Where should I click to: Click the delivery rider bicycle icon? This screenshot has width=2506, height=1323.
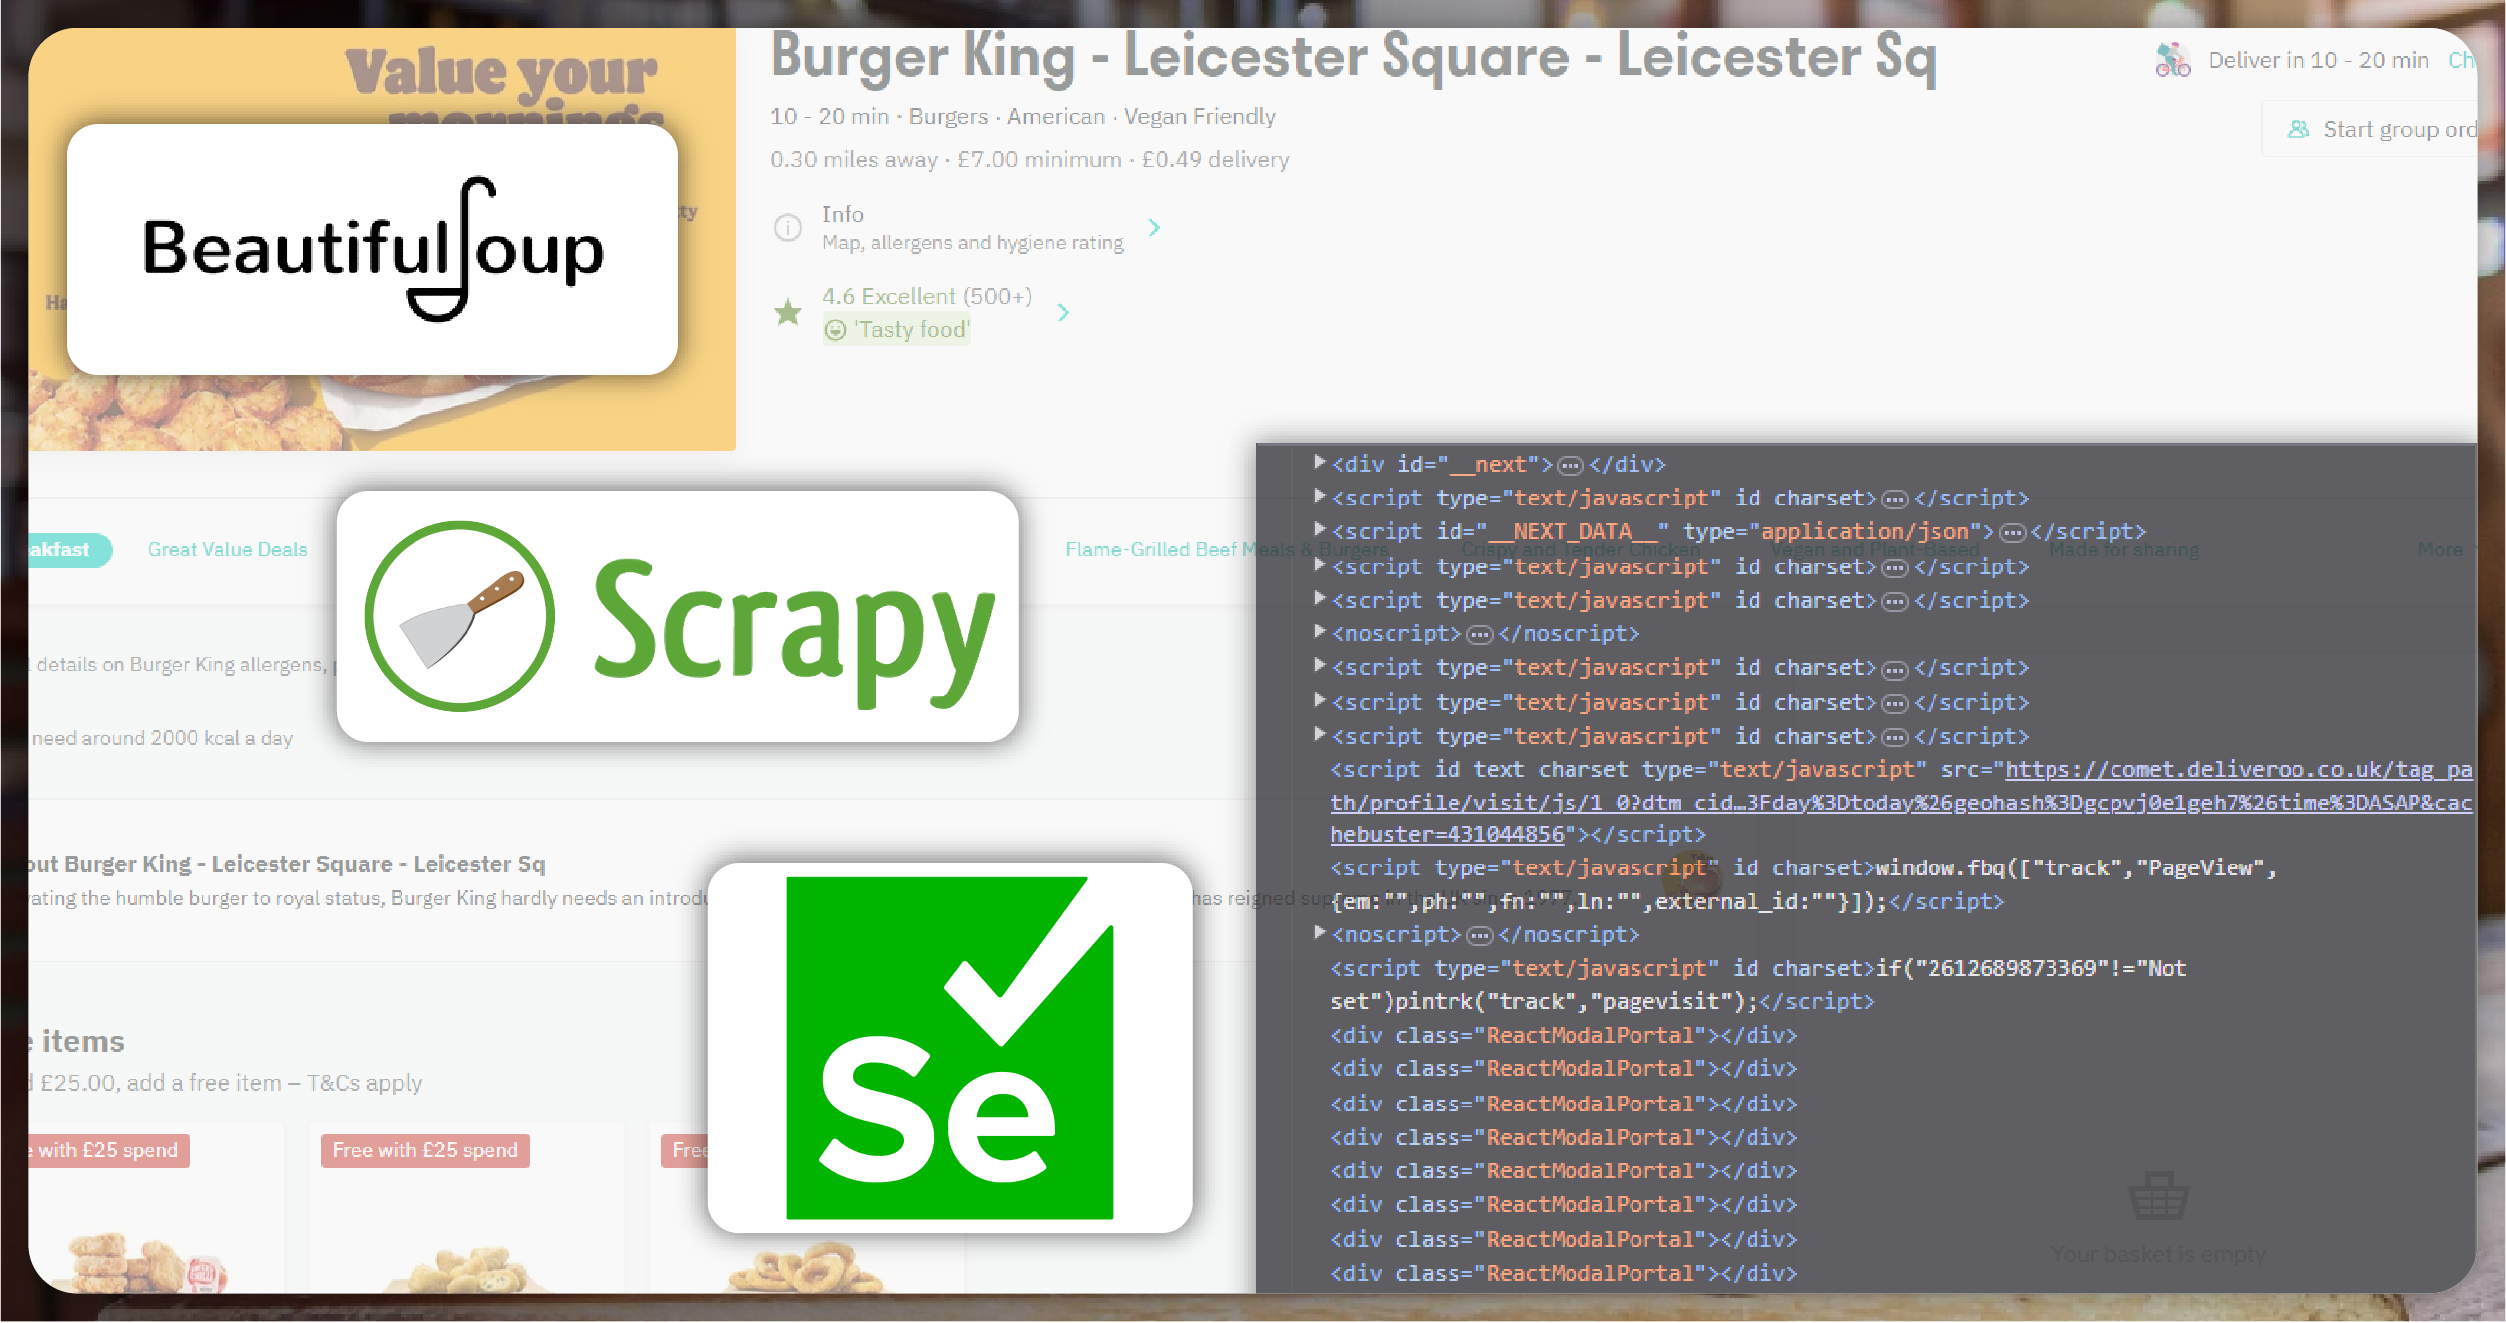(2172, 61)
